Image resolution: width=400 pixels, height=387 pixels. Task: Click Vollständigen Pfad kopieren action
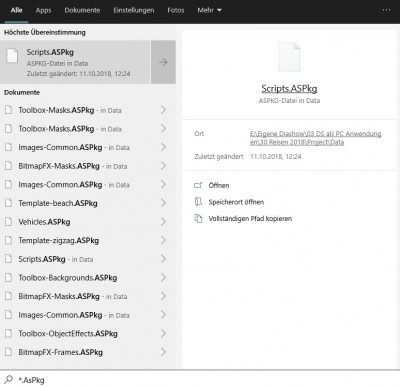[250, 219]
